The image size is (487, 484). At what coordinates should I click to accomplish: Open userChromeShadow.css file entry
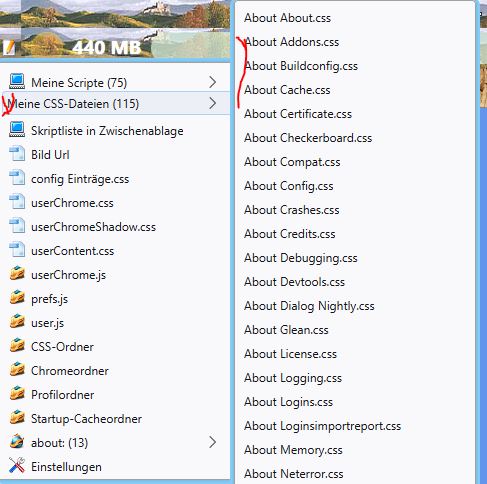point(115,226)
